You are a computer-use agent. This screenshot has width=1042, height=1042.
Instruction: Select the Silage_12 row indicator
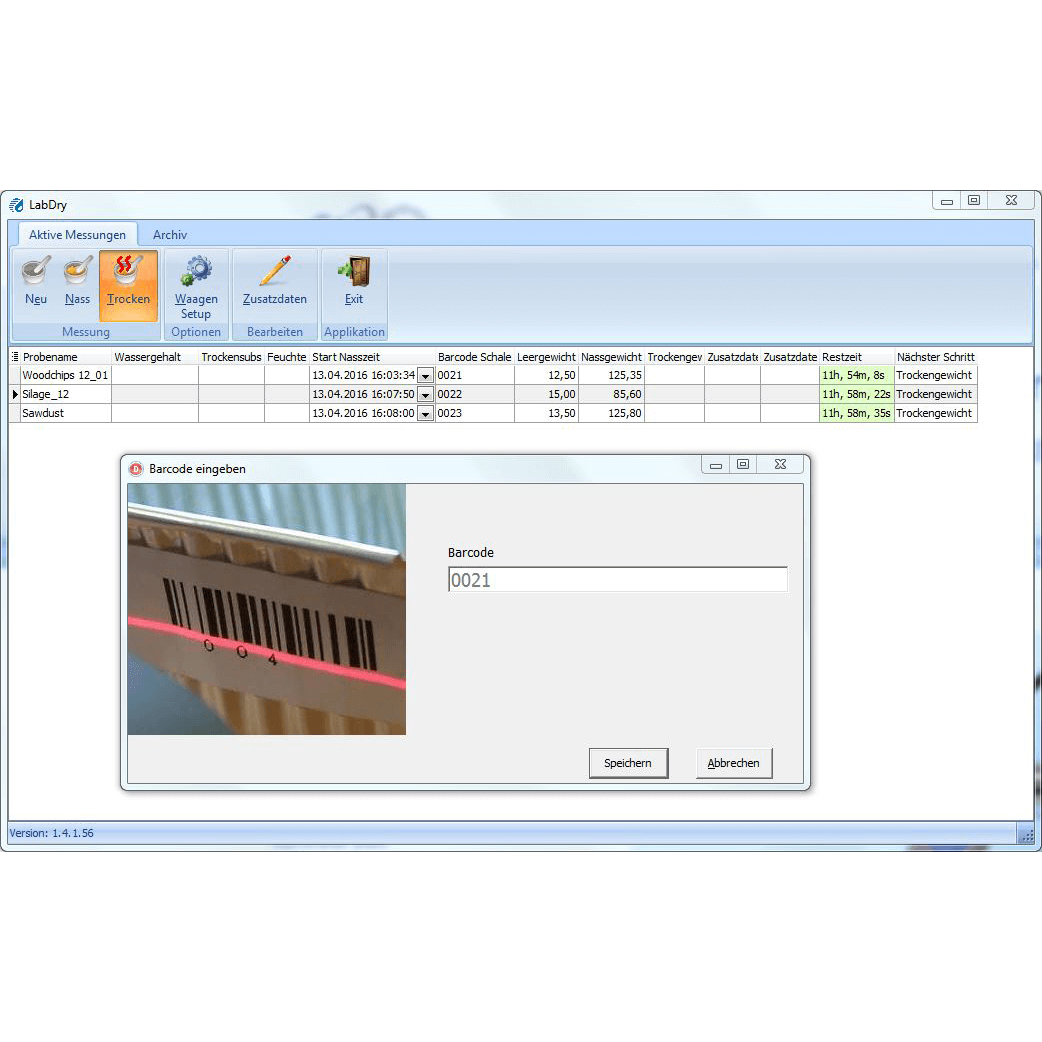coord(16,394)
